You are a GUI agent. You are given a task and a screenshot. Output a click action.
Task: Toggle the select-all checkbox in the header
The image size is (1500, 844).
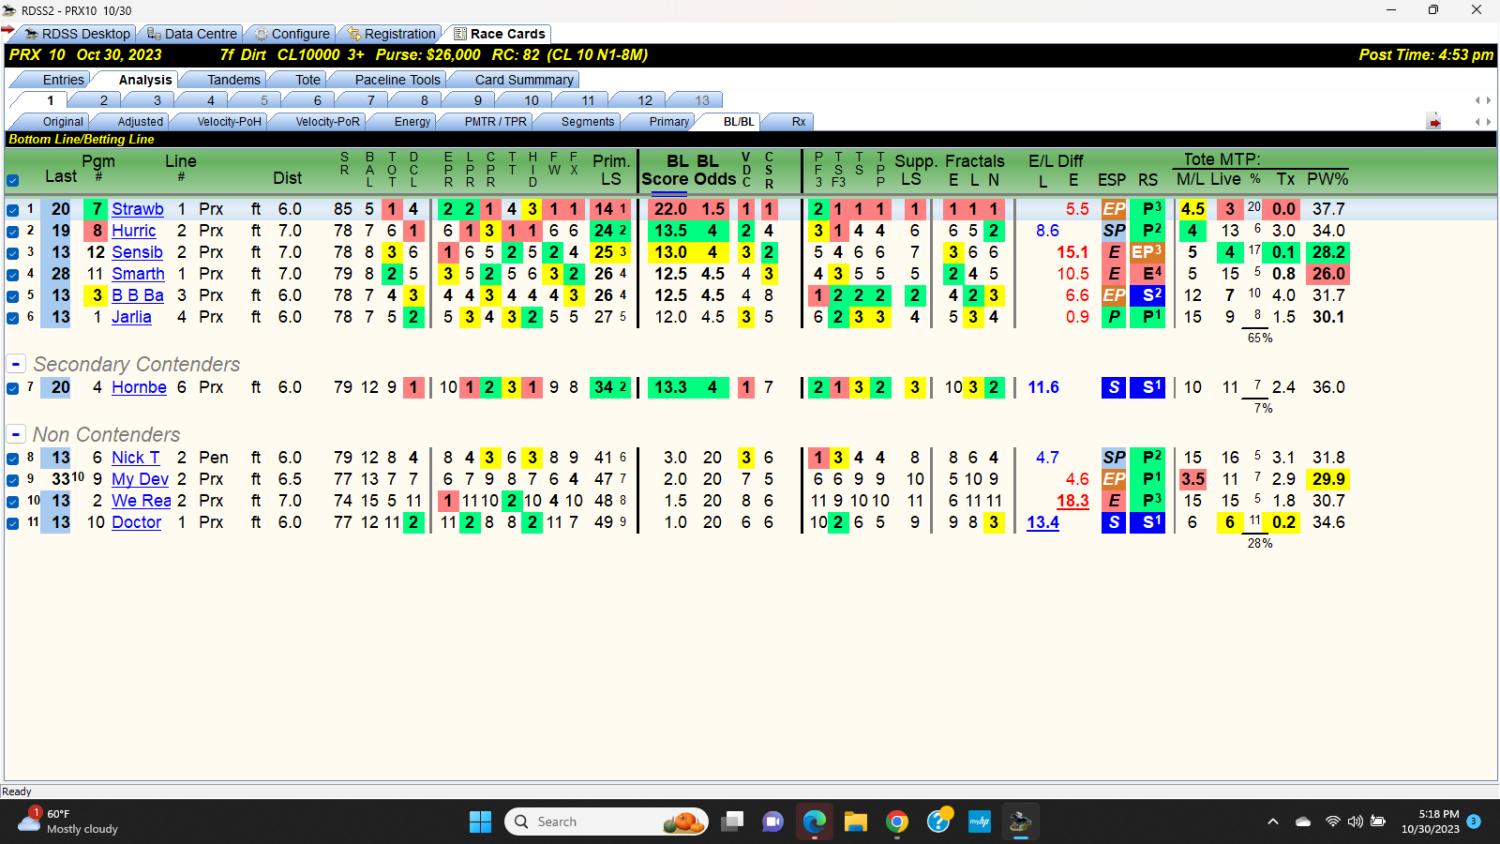[x=13, y=181]
